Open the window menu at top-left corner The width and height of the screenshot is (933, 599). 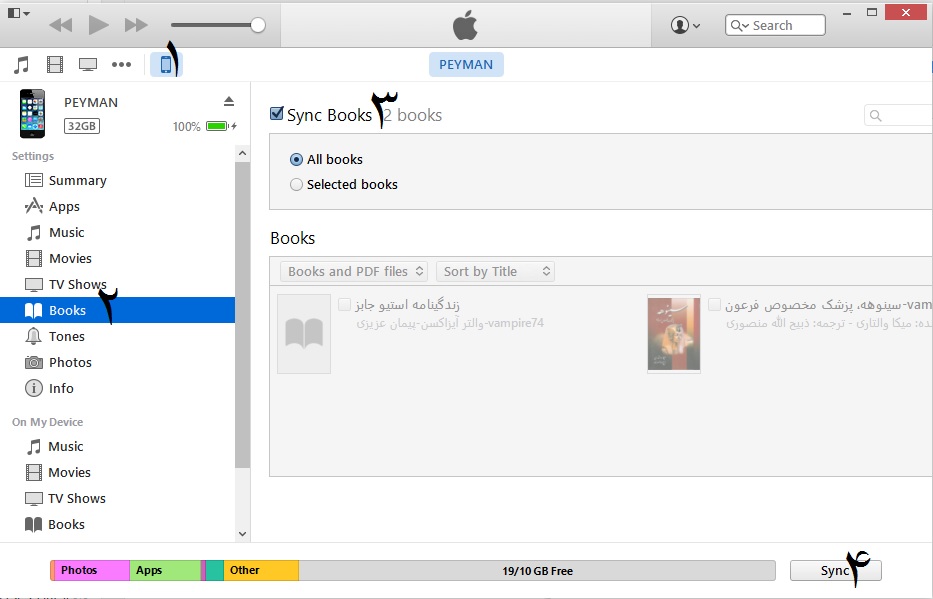pos(18,12)
